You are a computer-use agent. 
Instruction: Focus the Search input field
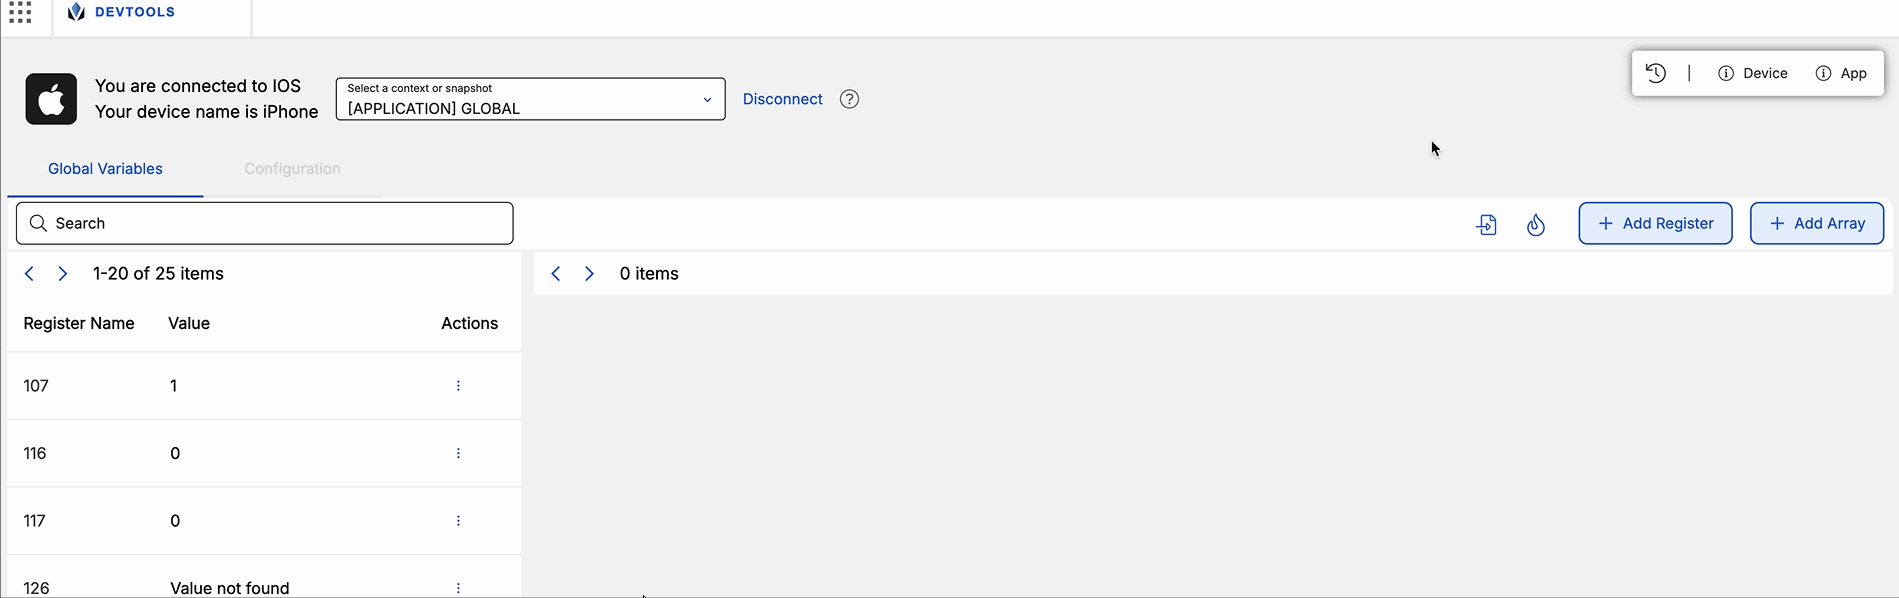265,223
